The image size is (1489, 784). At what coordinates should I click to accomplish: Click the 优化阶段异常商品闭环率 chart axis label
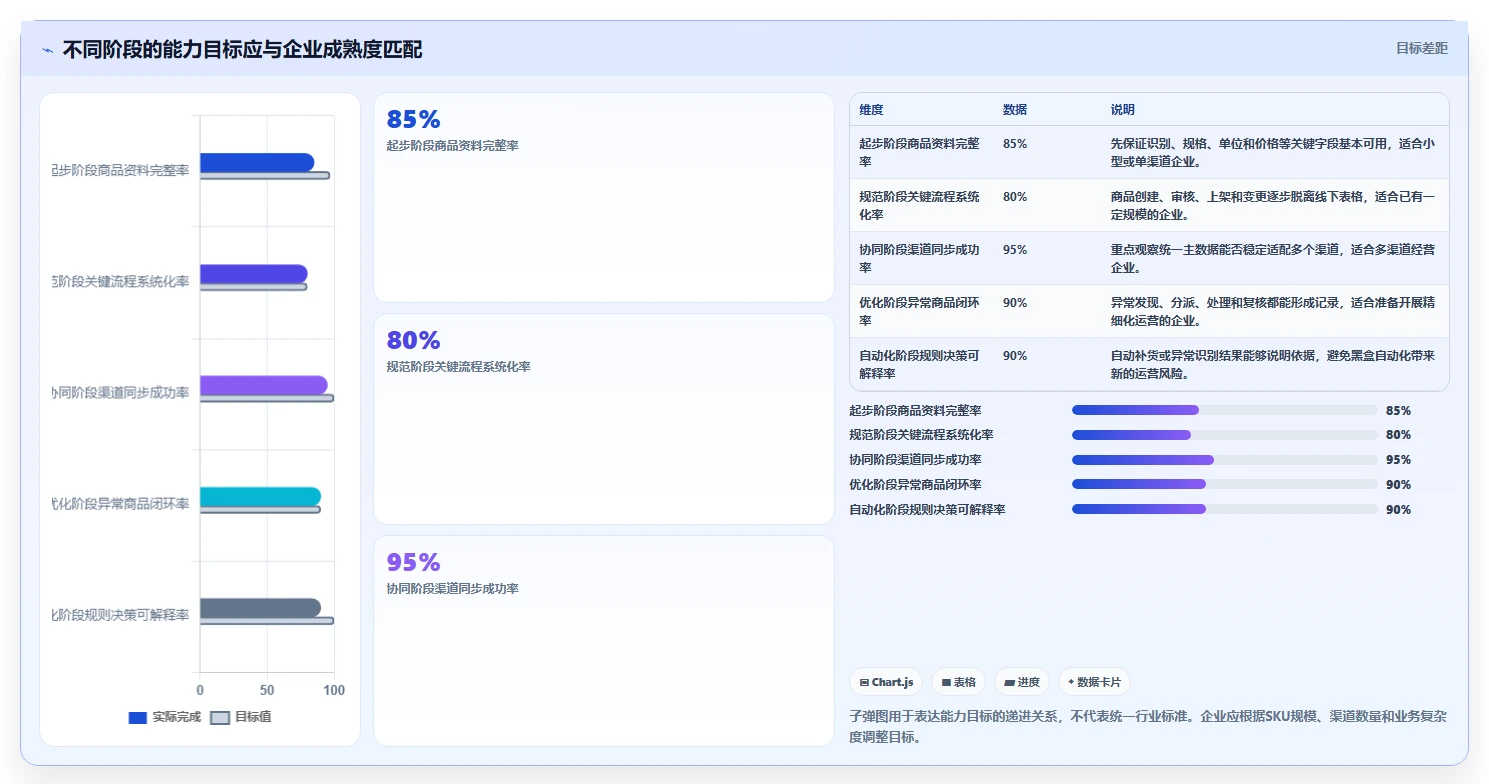click(120, 504)
